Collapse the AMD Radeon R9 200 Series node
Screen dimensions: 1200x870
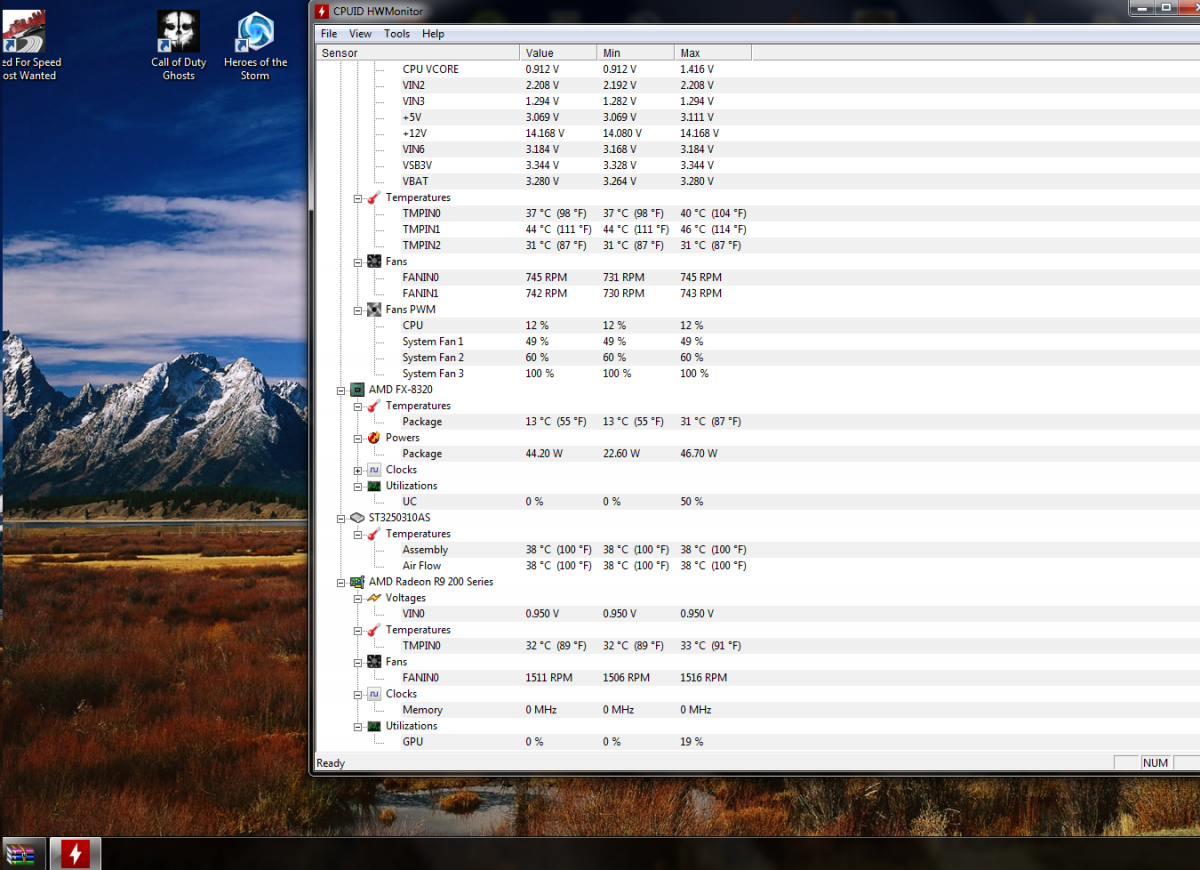coord(342,581)
